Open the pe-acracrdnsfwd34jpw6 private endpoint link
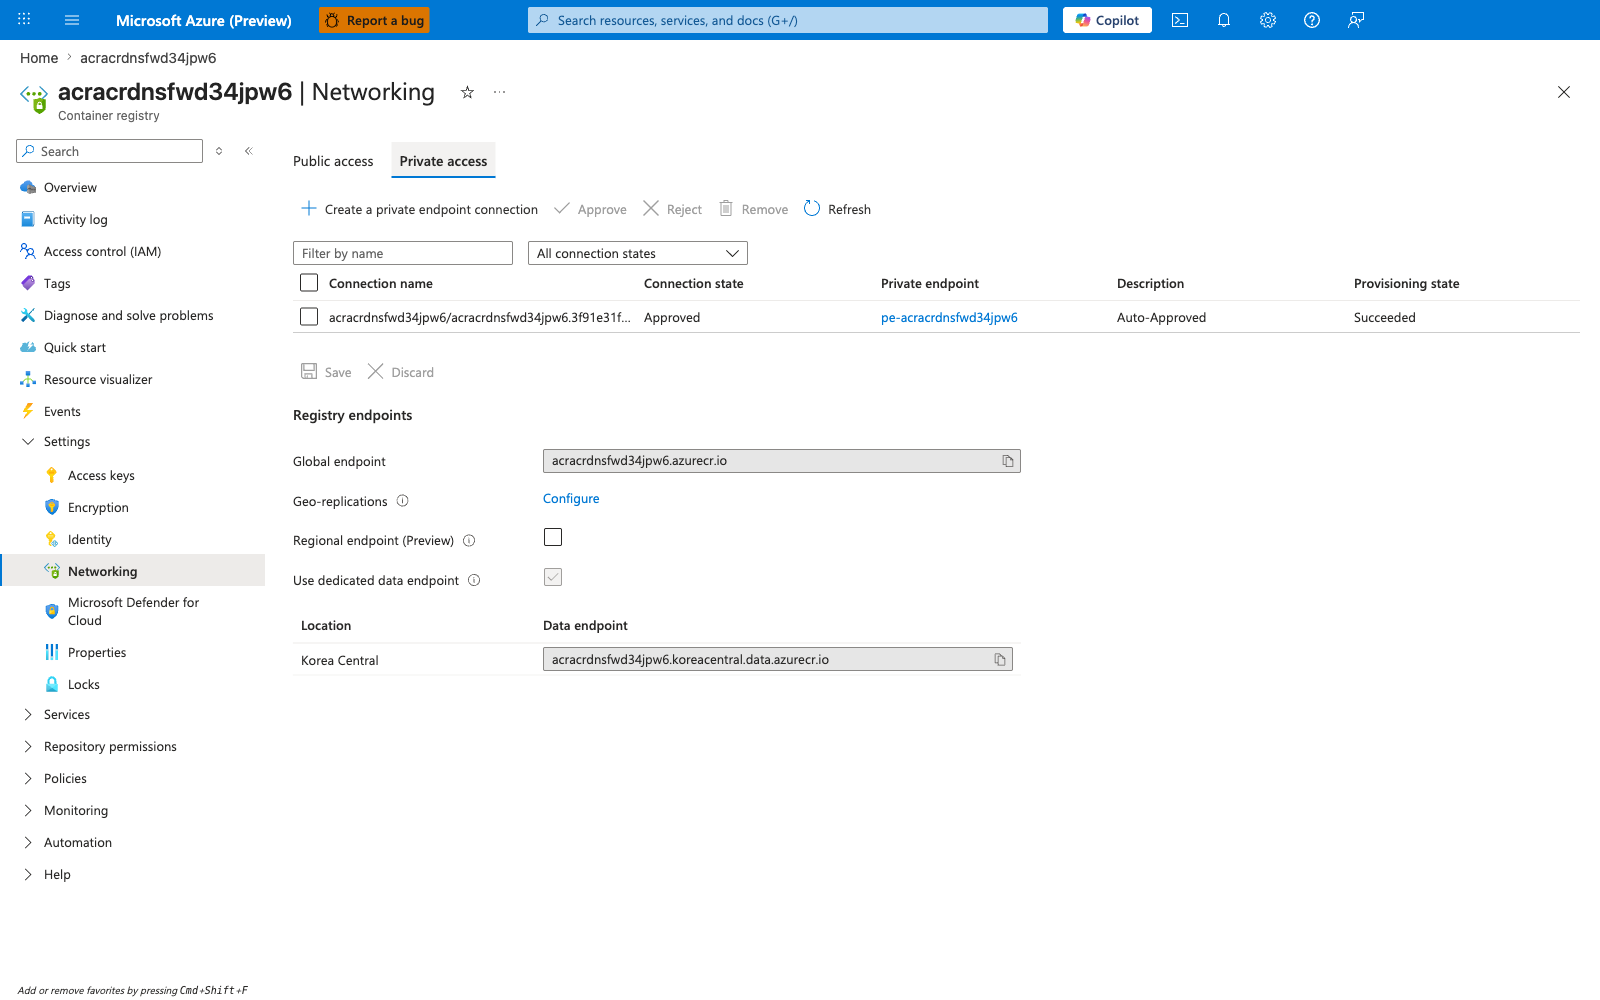Screen dimensions: 1600x1000 tap(949, 317)
